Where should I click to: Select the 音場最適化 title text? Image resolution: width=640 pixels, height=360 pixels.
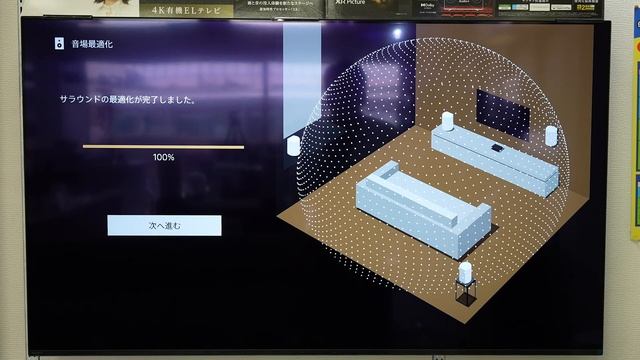click(92, 44)
